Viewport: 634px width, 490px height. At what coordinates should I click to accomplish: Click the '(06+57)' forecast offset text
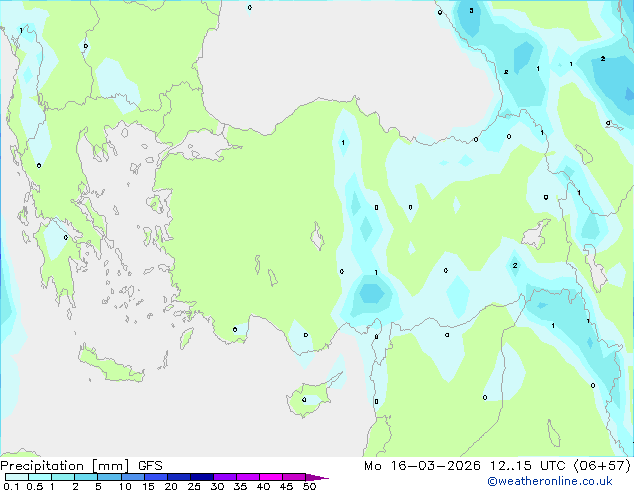(602, 466)
